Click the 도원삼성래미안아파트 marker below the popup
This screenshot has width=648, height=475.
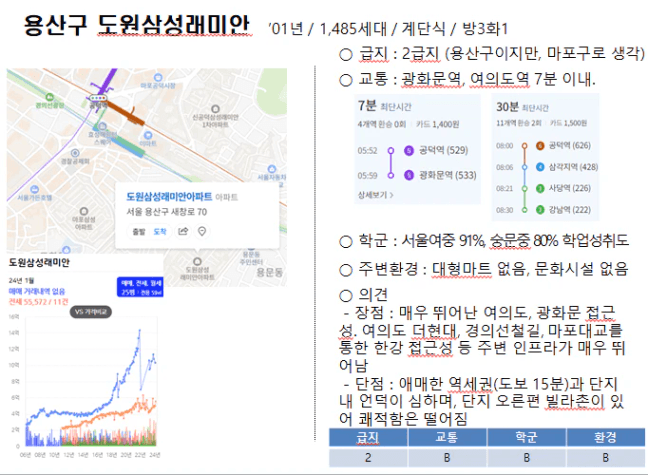197,261
